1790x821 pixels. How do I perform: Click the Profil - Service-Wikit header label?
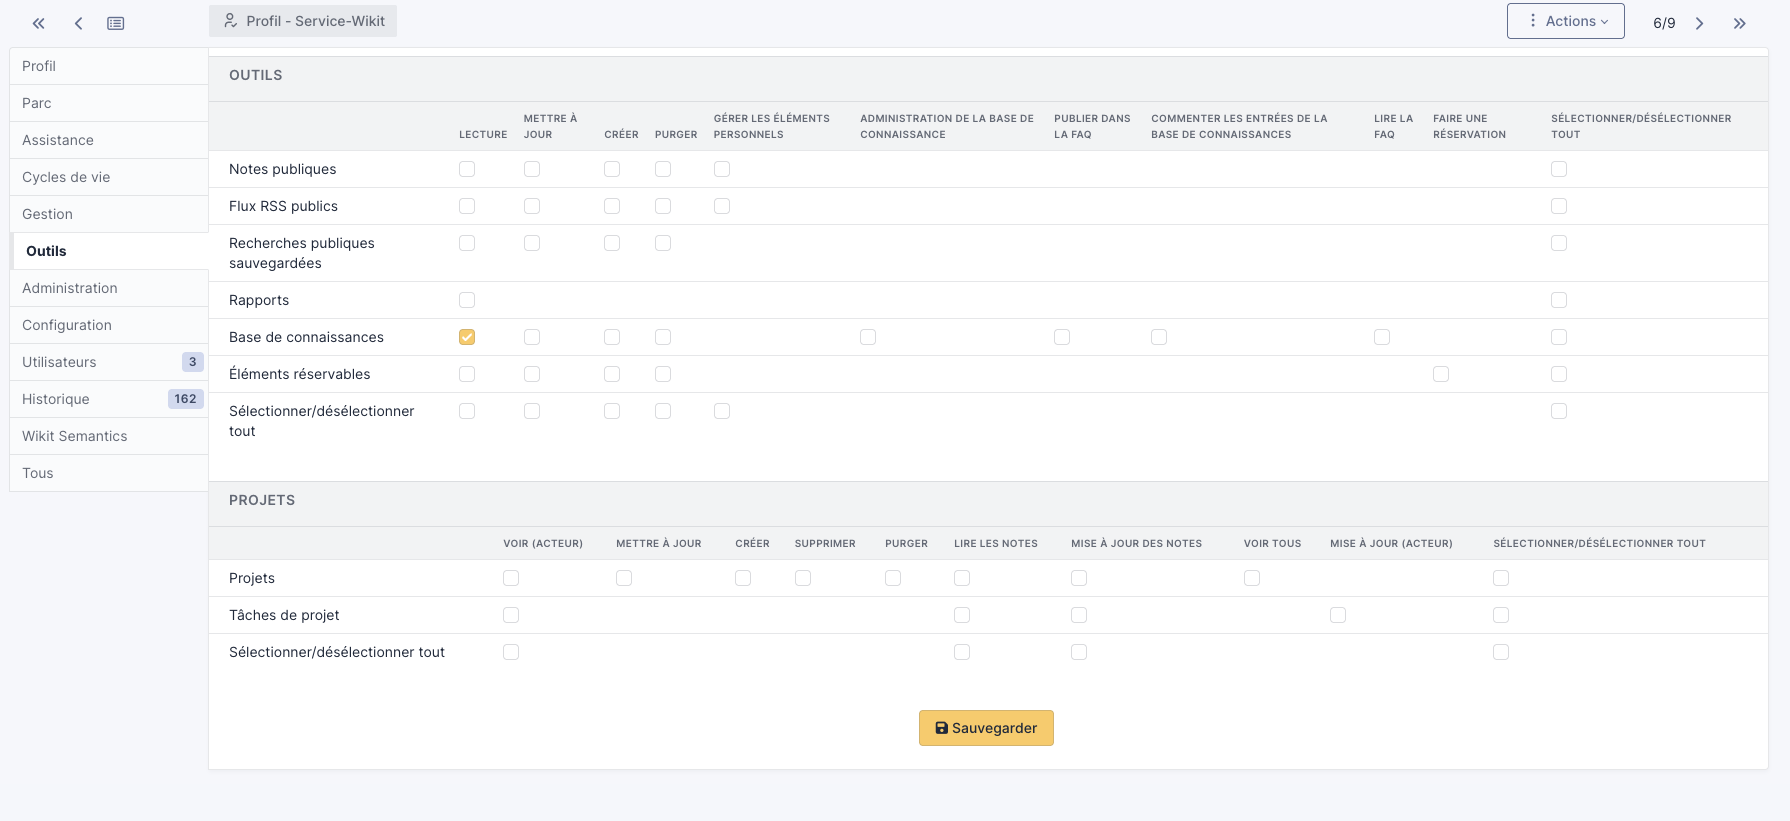click(x=315, y=21)
